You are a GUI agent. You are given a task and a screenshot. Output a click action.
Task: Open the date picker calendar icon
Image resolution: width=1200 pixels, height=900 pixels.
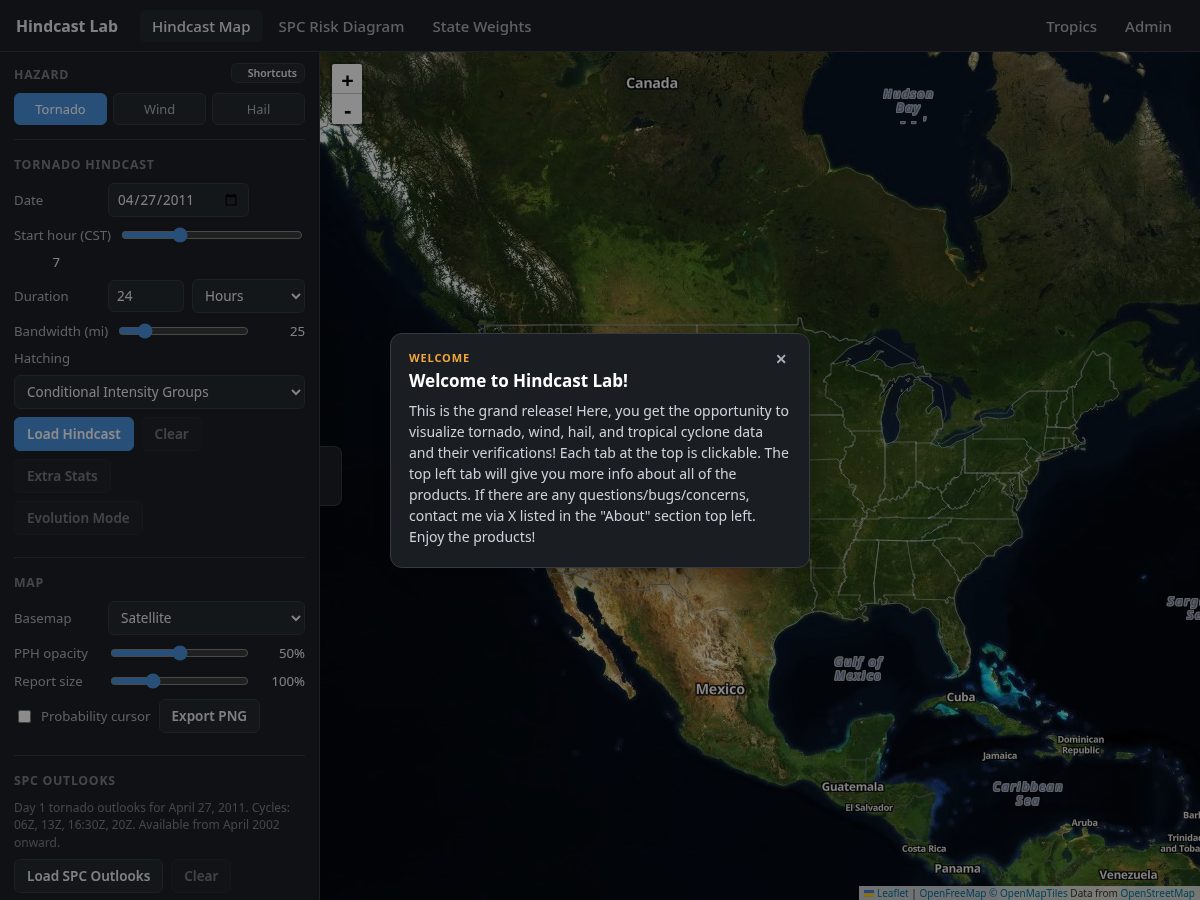(x=232, y=200)
